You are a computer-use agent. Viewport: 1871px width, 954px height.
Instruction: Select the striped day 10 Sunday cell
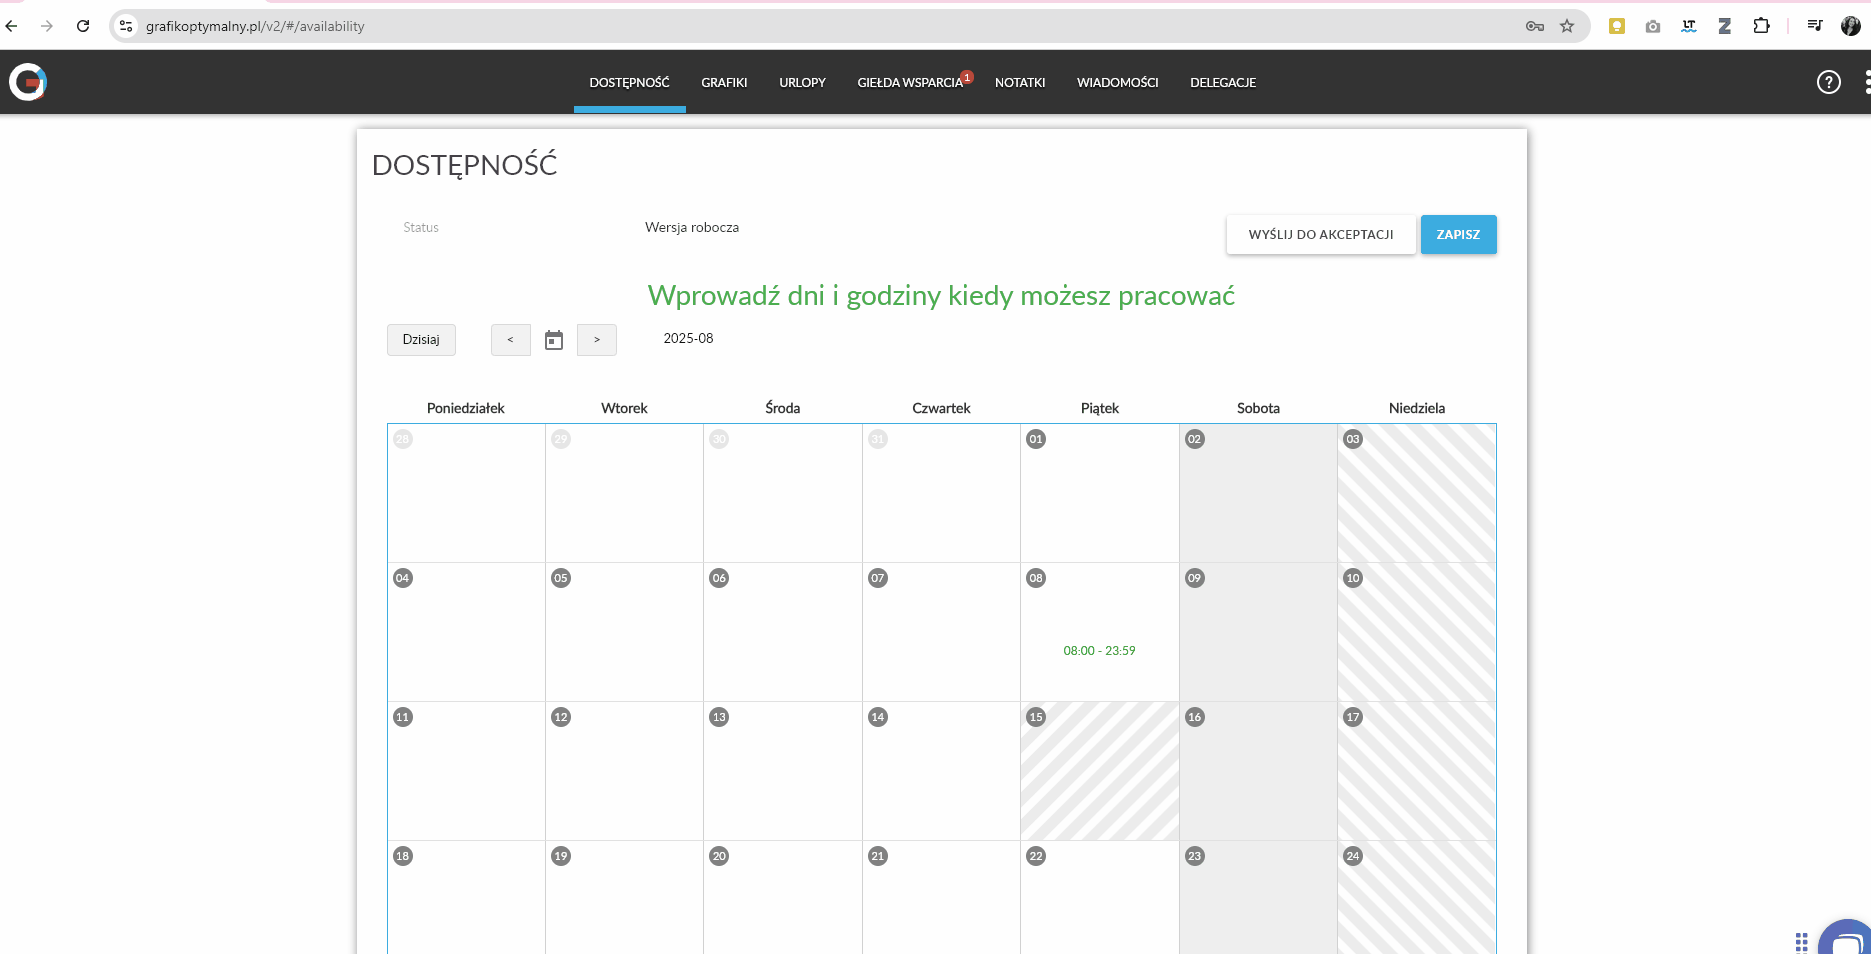click(x=1417, y=632)
